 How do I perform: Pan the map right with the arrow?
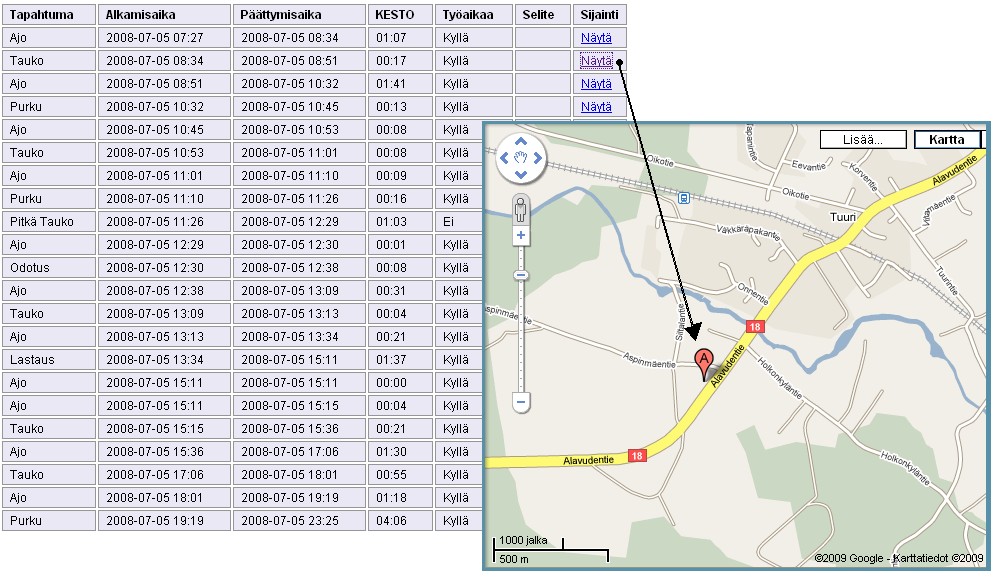[537, 158]
